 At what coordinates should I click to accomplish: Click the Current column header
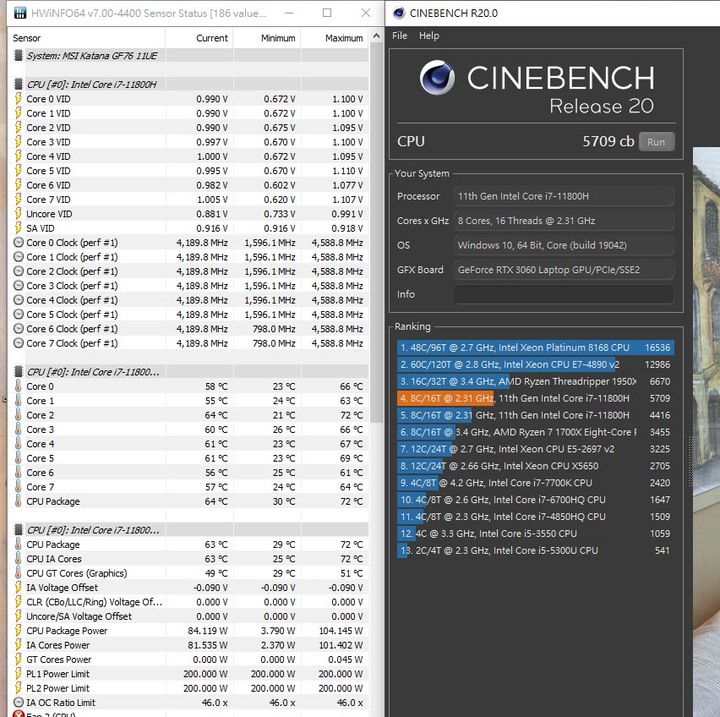[x=212, y=38]
